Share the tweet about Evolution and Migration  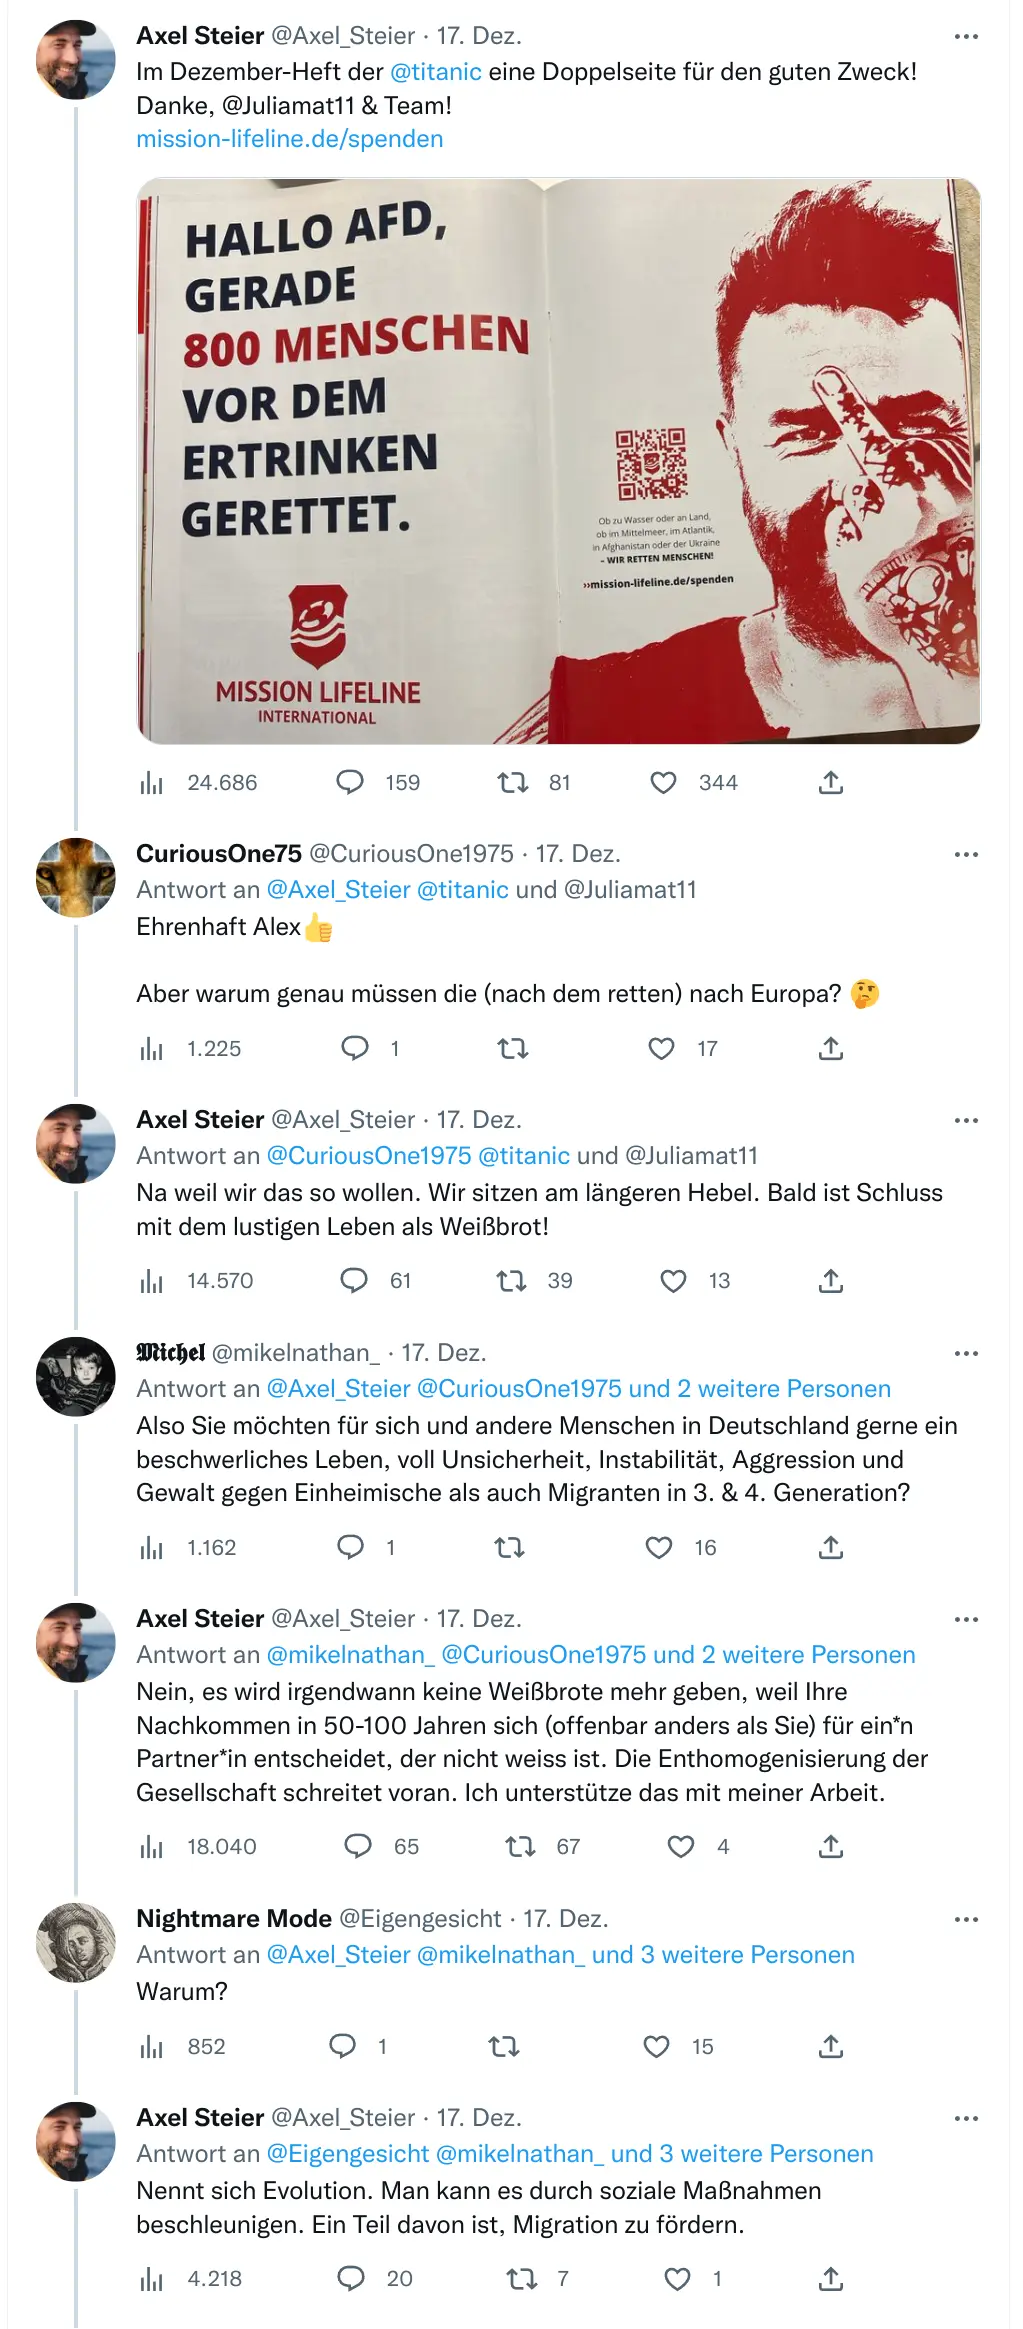[831, 2279]
